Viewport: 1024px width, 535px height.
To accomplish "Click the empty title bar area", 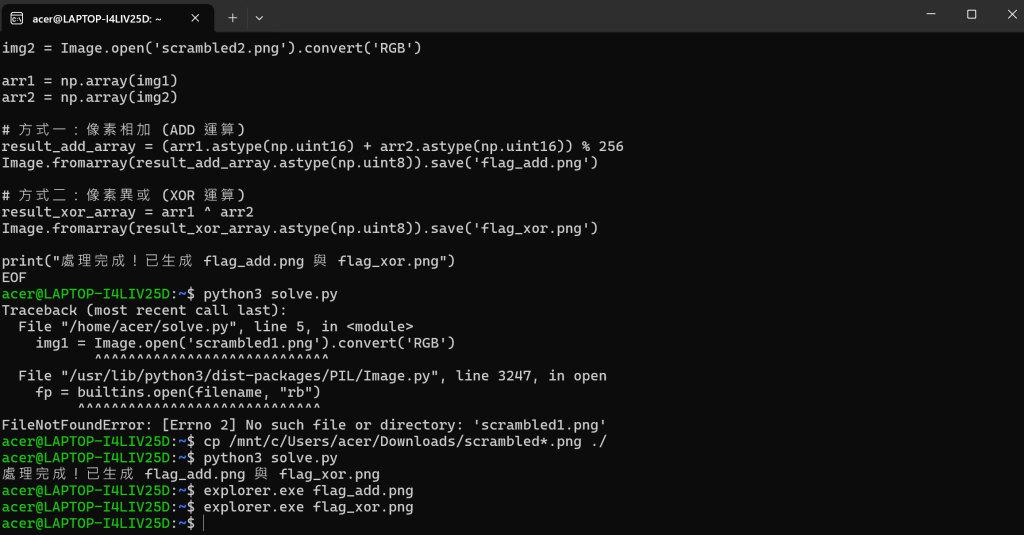I will [x=588, y=16].
